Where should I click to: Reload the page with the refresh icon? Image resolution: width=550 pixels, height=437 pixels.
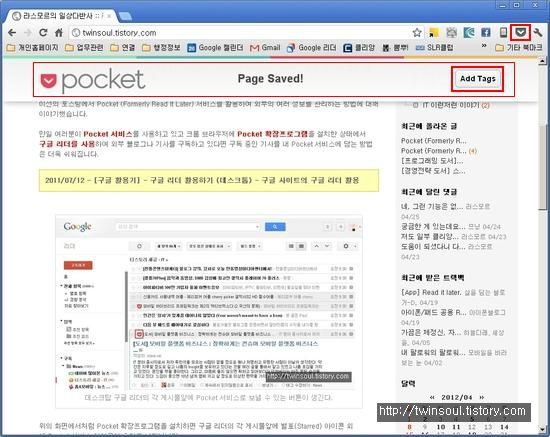point(43,33)
